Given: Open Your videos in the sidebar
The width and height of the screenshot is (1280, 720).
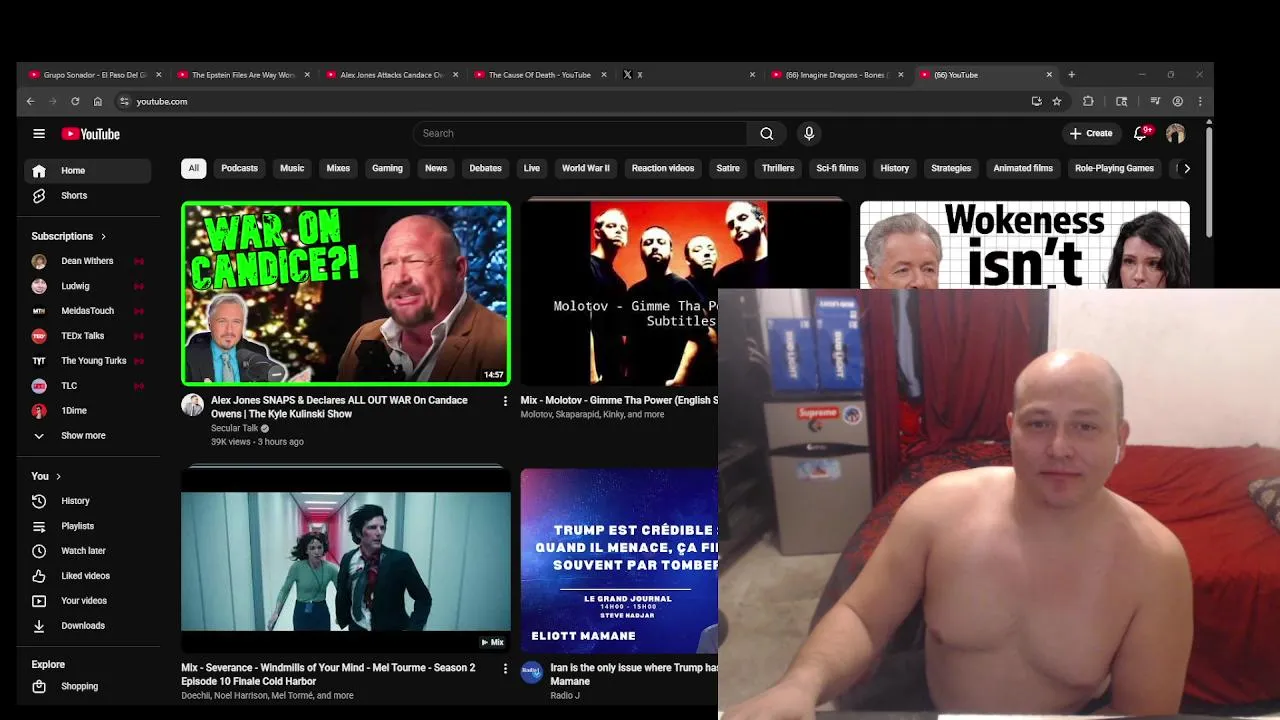Looking at the screenshot, I should 88,601.
